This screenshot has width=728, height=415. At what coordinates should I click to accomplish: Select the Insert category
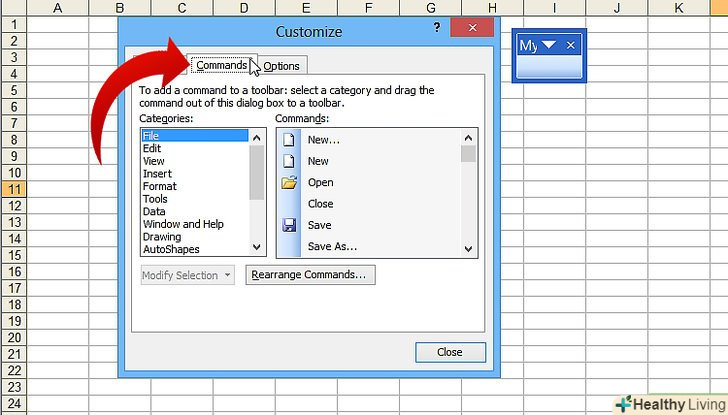(195, 173)
